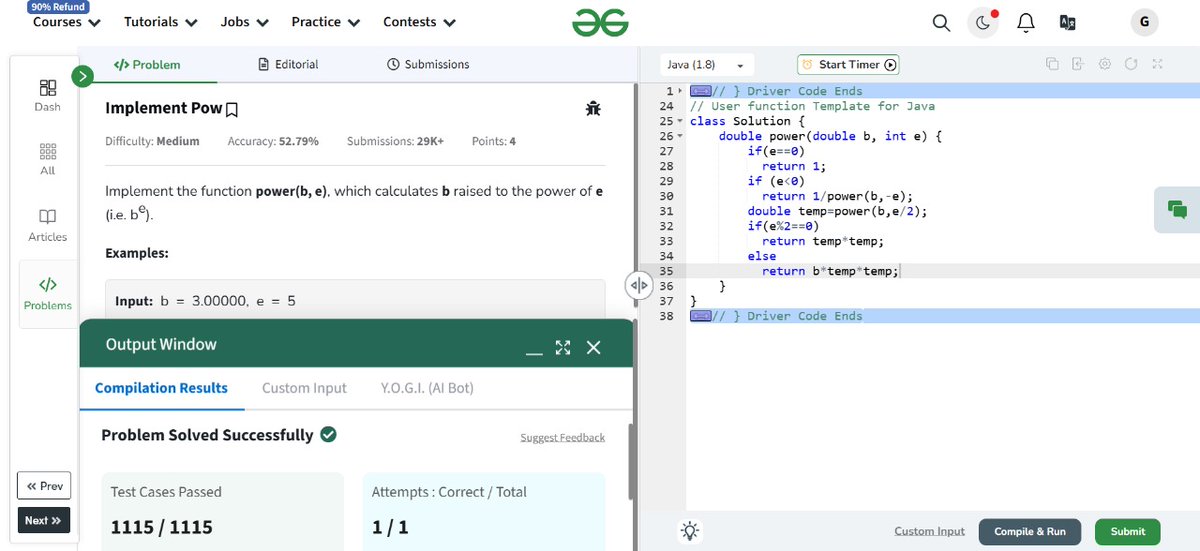Minimize the Output Window
The width and height of the screenshot is (1200, 551).
coord(534,351)
